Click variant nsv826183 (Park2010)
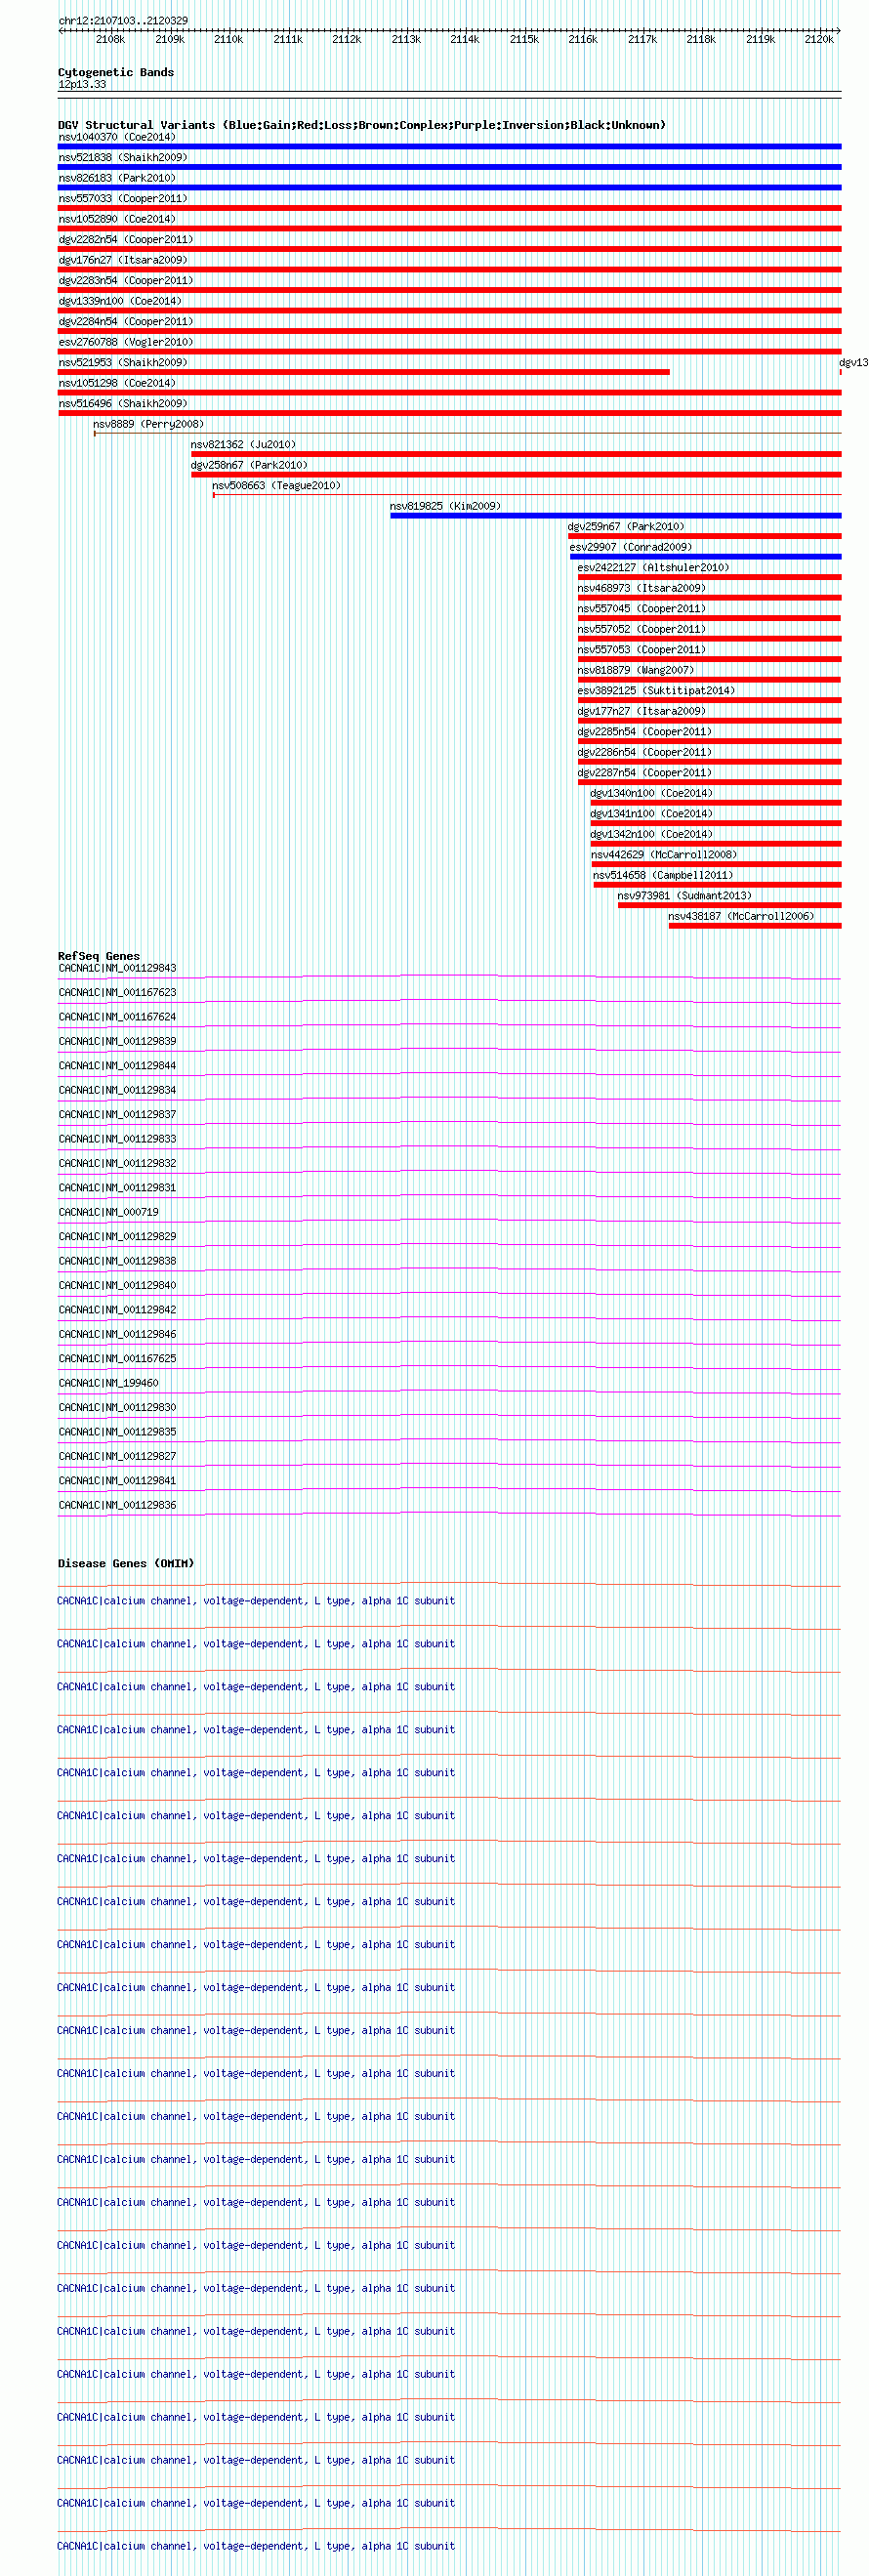The image size is (869, 2576). pos(117,178)
